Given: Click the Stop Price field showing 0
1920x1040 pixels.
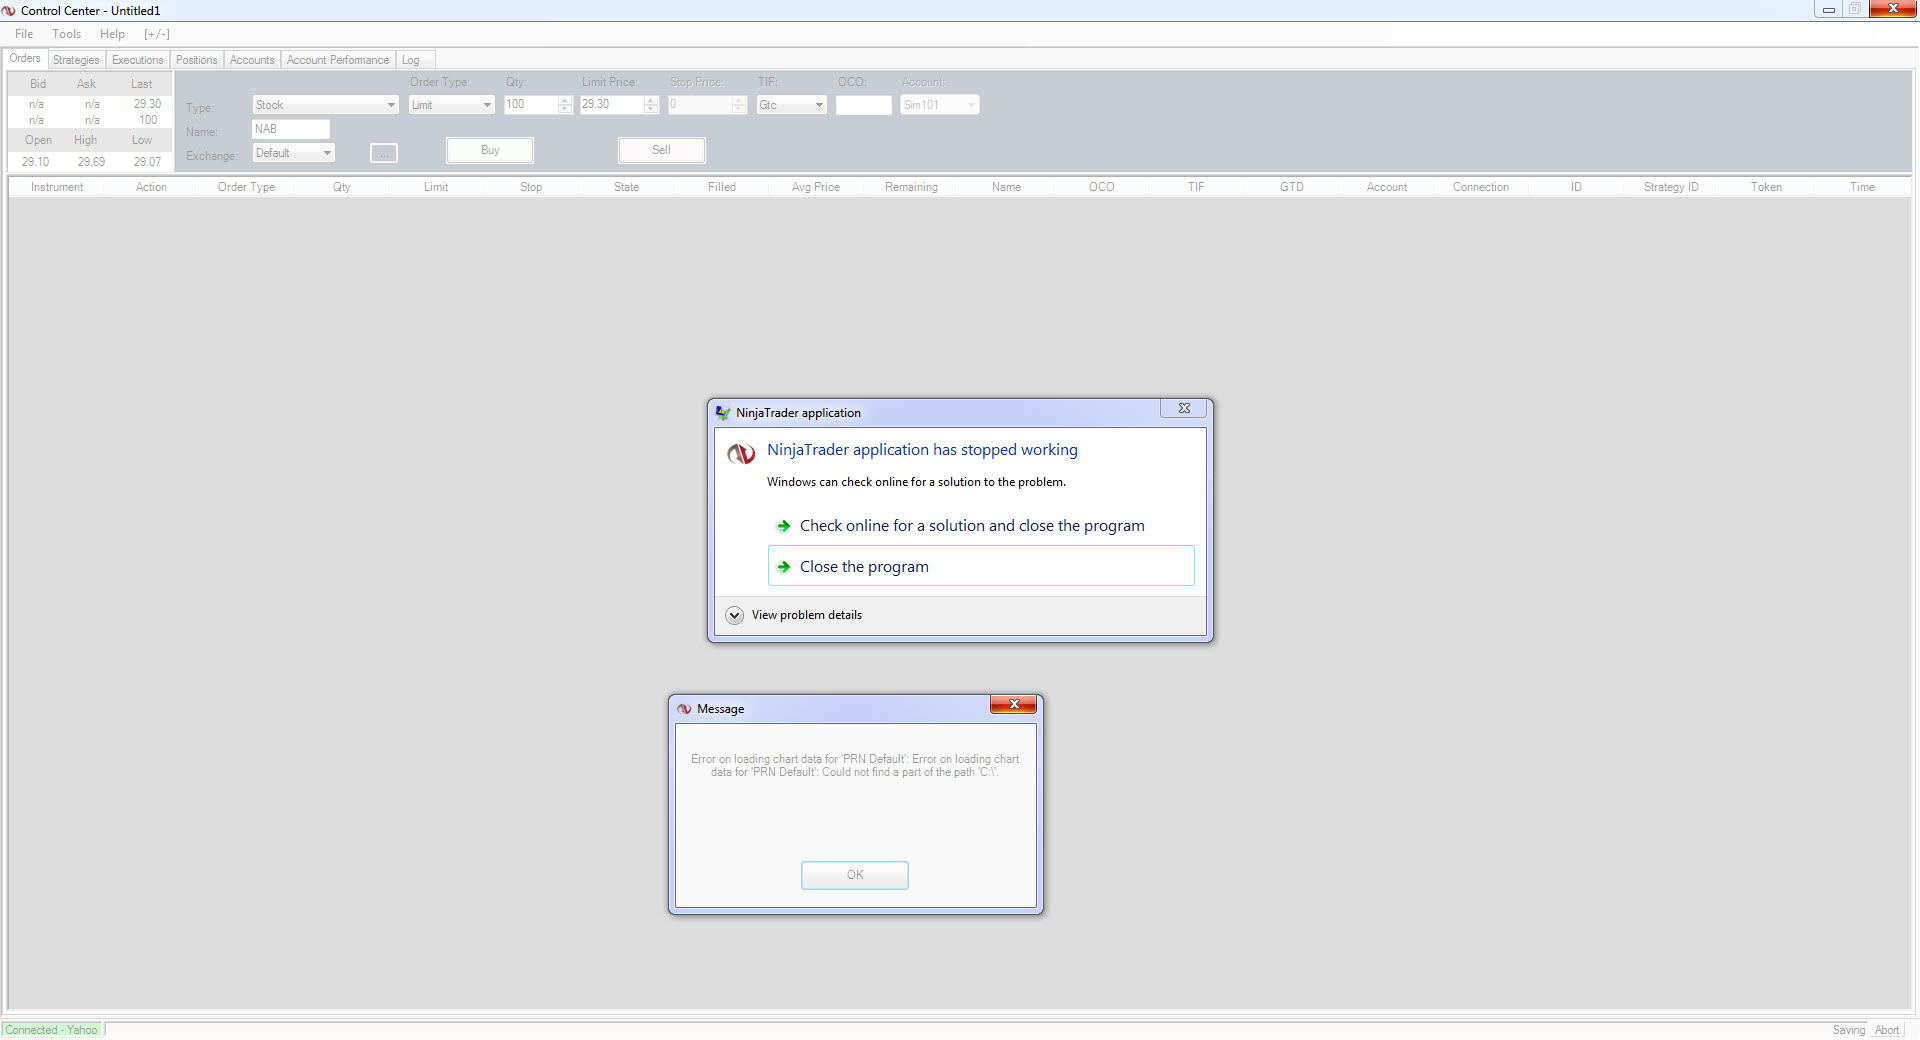Looking at the screenshot, I should point(700,105).
